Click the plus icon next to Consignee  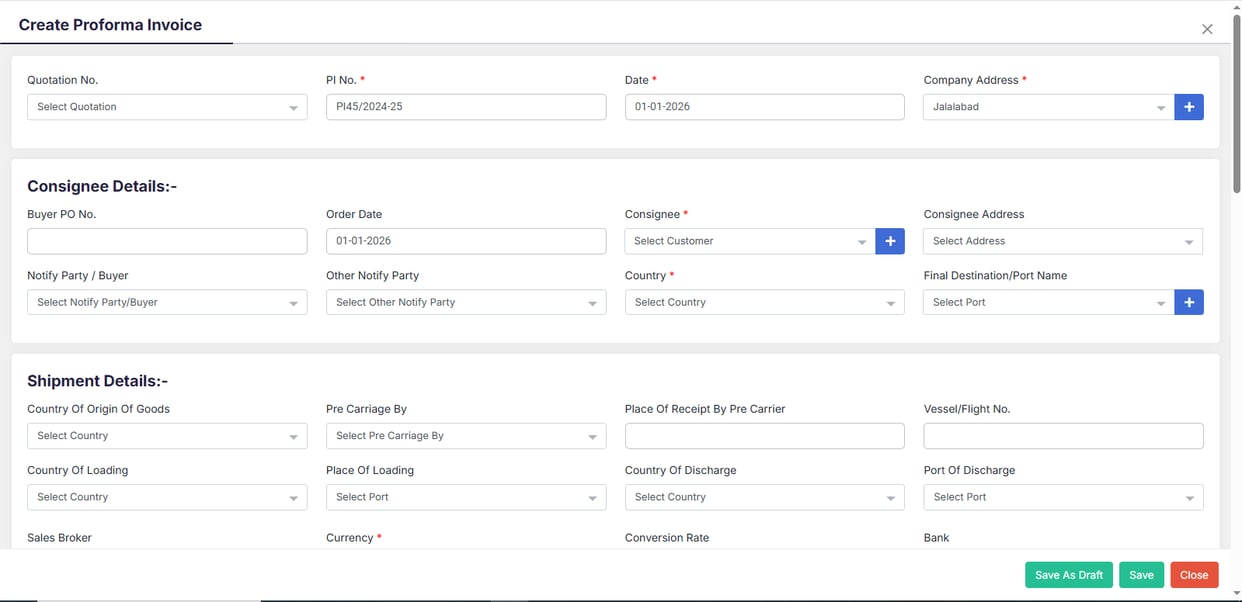click(x=890, y=240)
